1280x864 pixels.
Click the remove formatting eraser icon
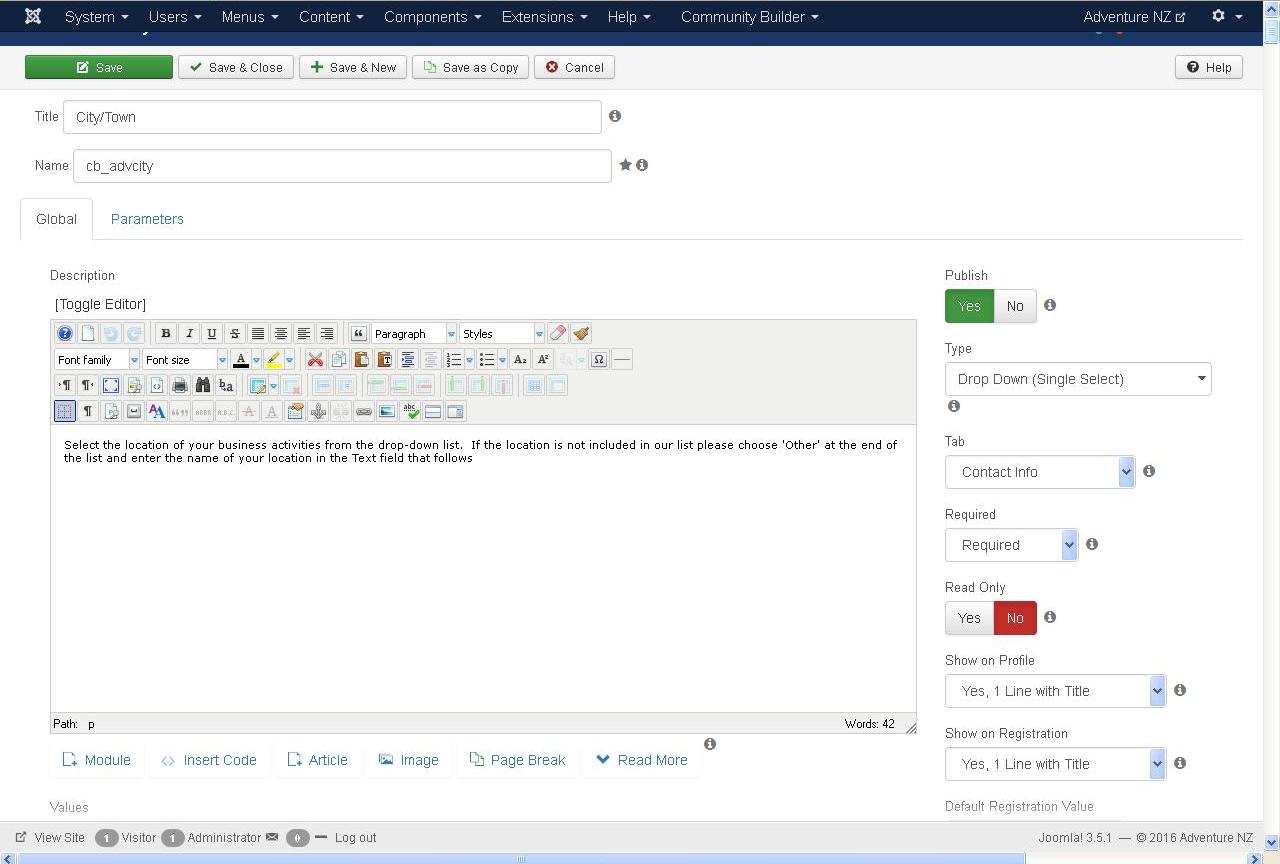coord(558,333)
